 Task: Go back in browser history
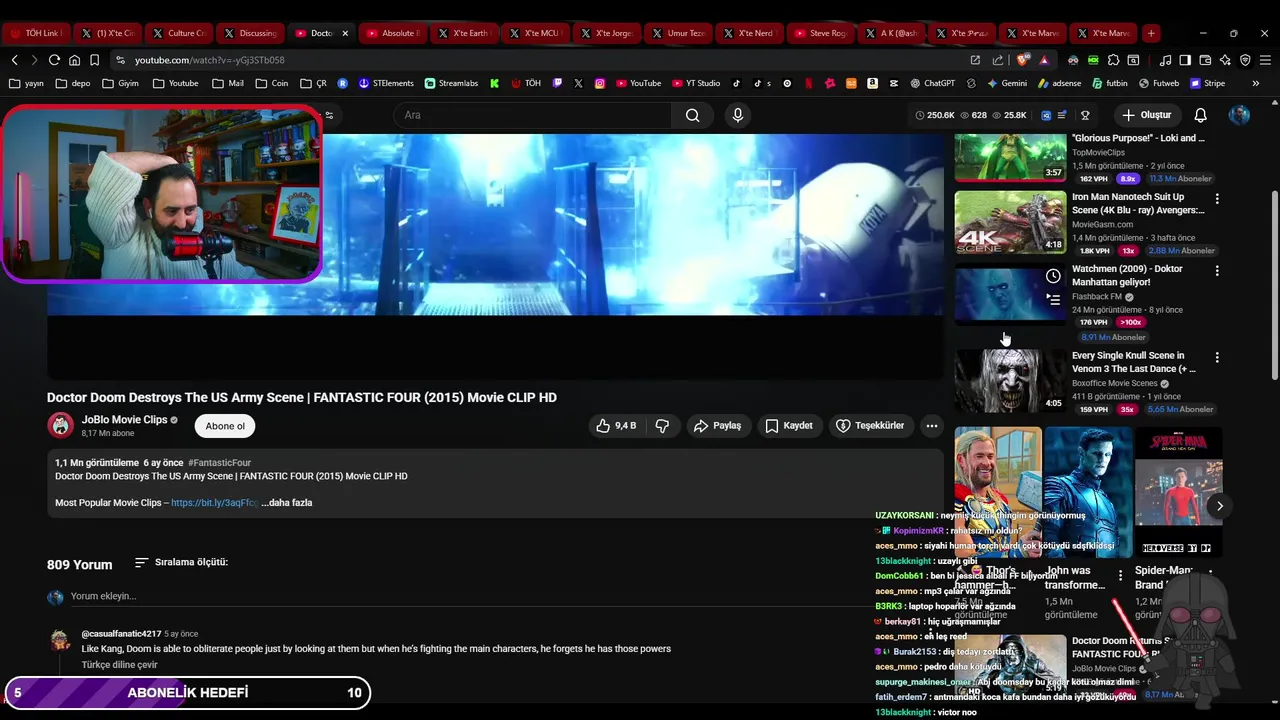(x=14, y=60)
